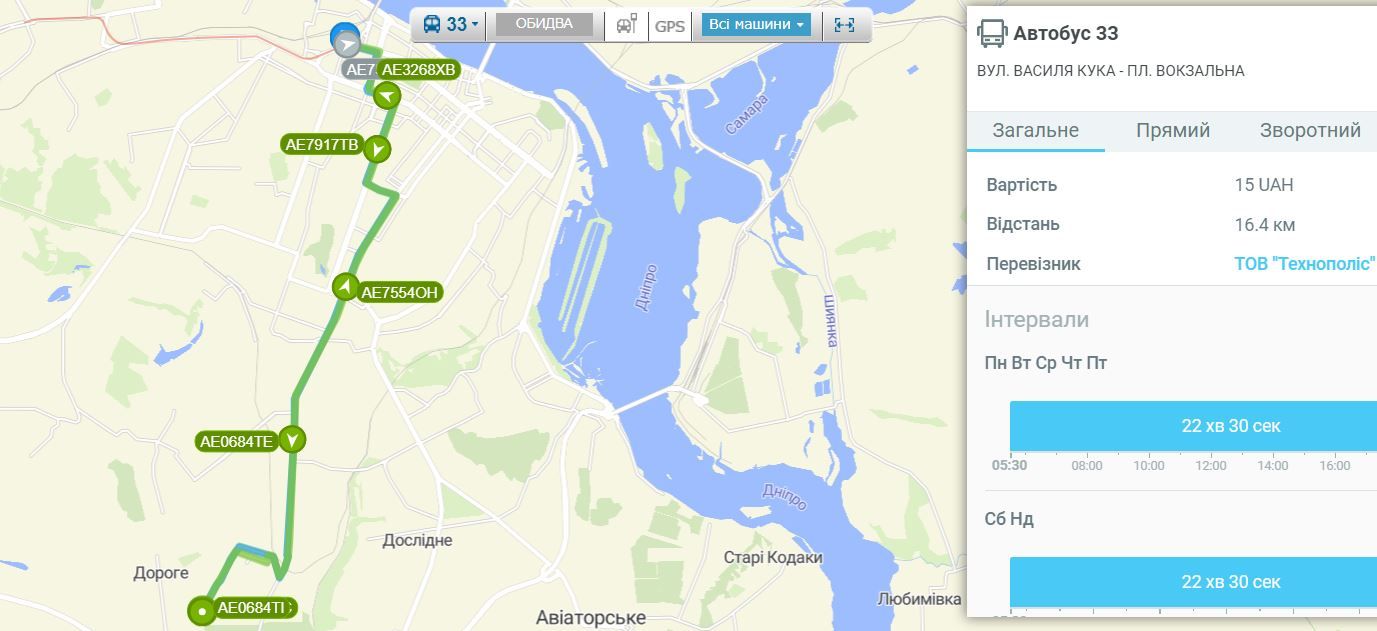Click the weekday 22 хв 30 сек interval bar
The image size is (1377, 631).
[x=1193, y=426]
